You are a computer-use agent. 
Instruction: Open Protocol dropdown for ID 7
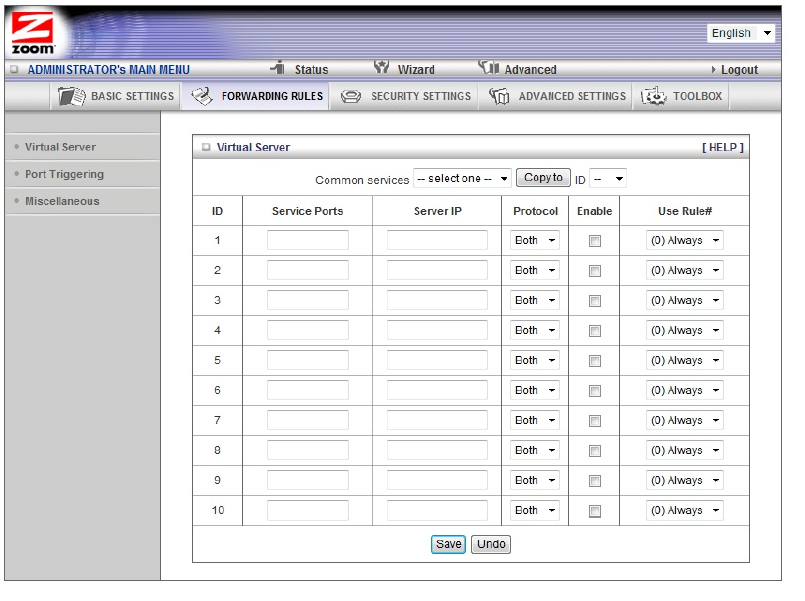coord(534,420)
